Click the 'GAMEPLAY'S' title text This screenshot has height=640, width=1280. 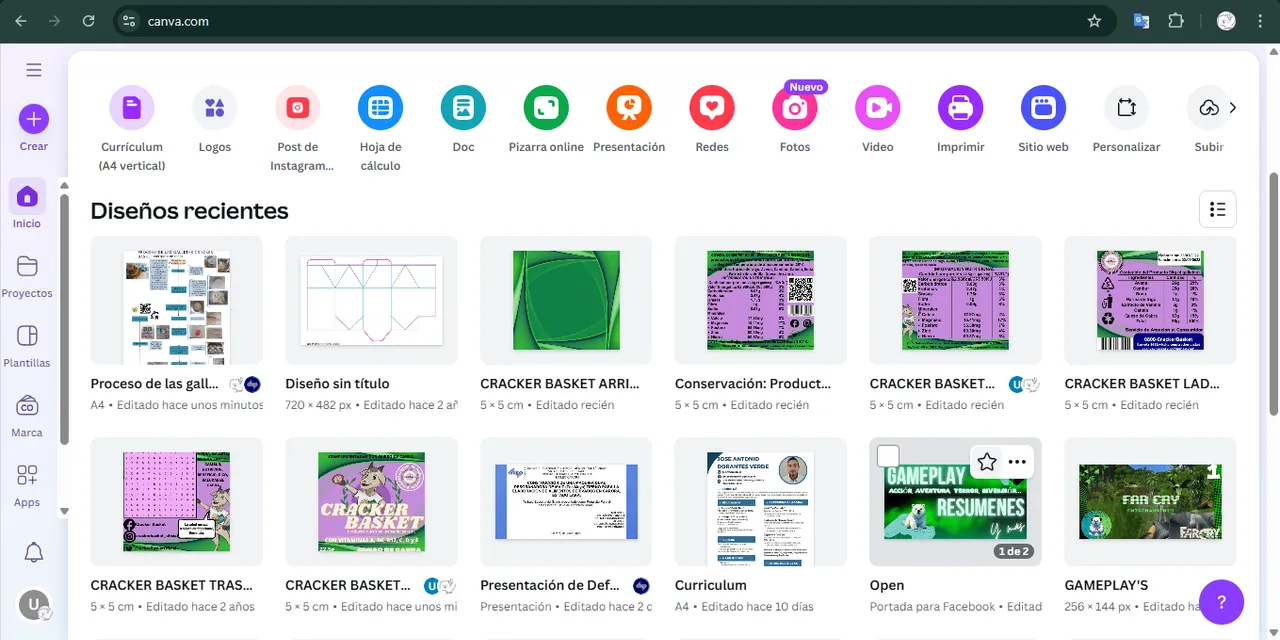tap(1106, 585)
